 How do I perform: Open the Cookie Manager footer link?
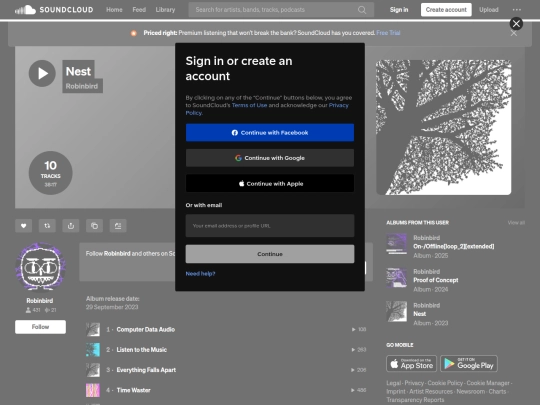pos(488,383)
